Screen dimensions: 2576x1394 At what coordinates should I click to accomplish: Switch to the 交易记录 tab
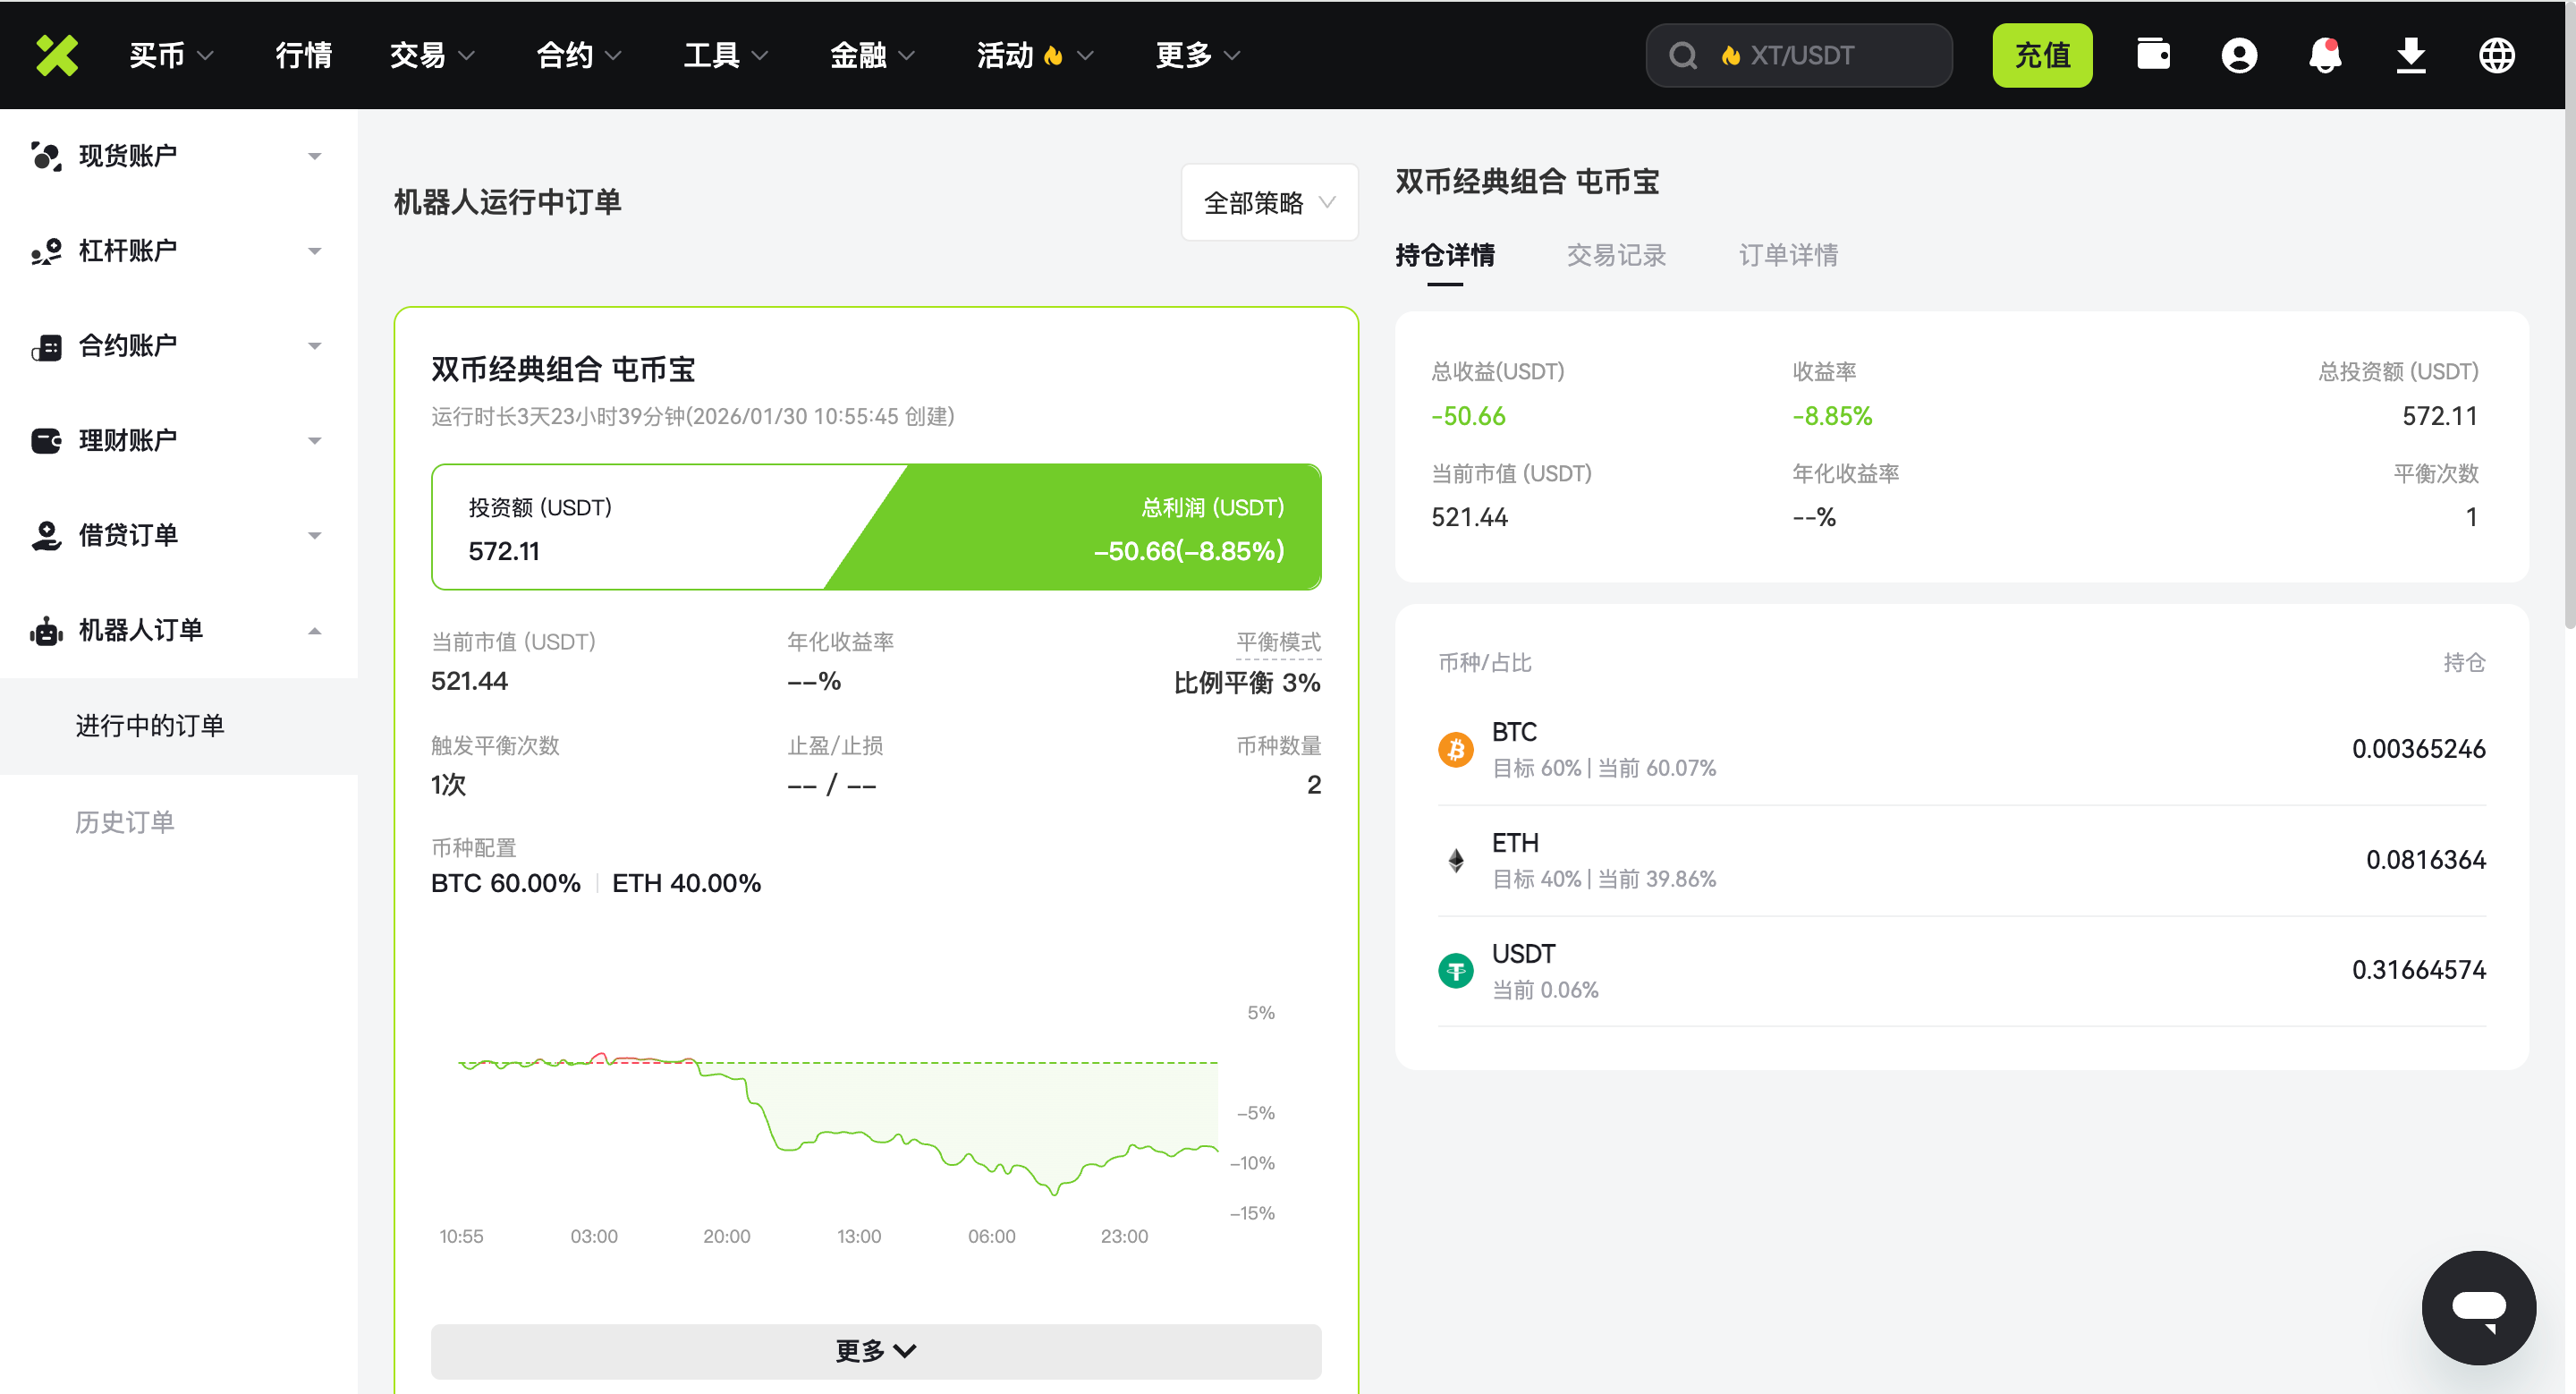point(1616,256)
